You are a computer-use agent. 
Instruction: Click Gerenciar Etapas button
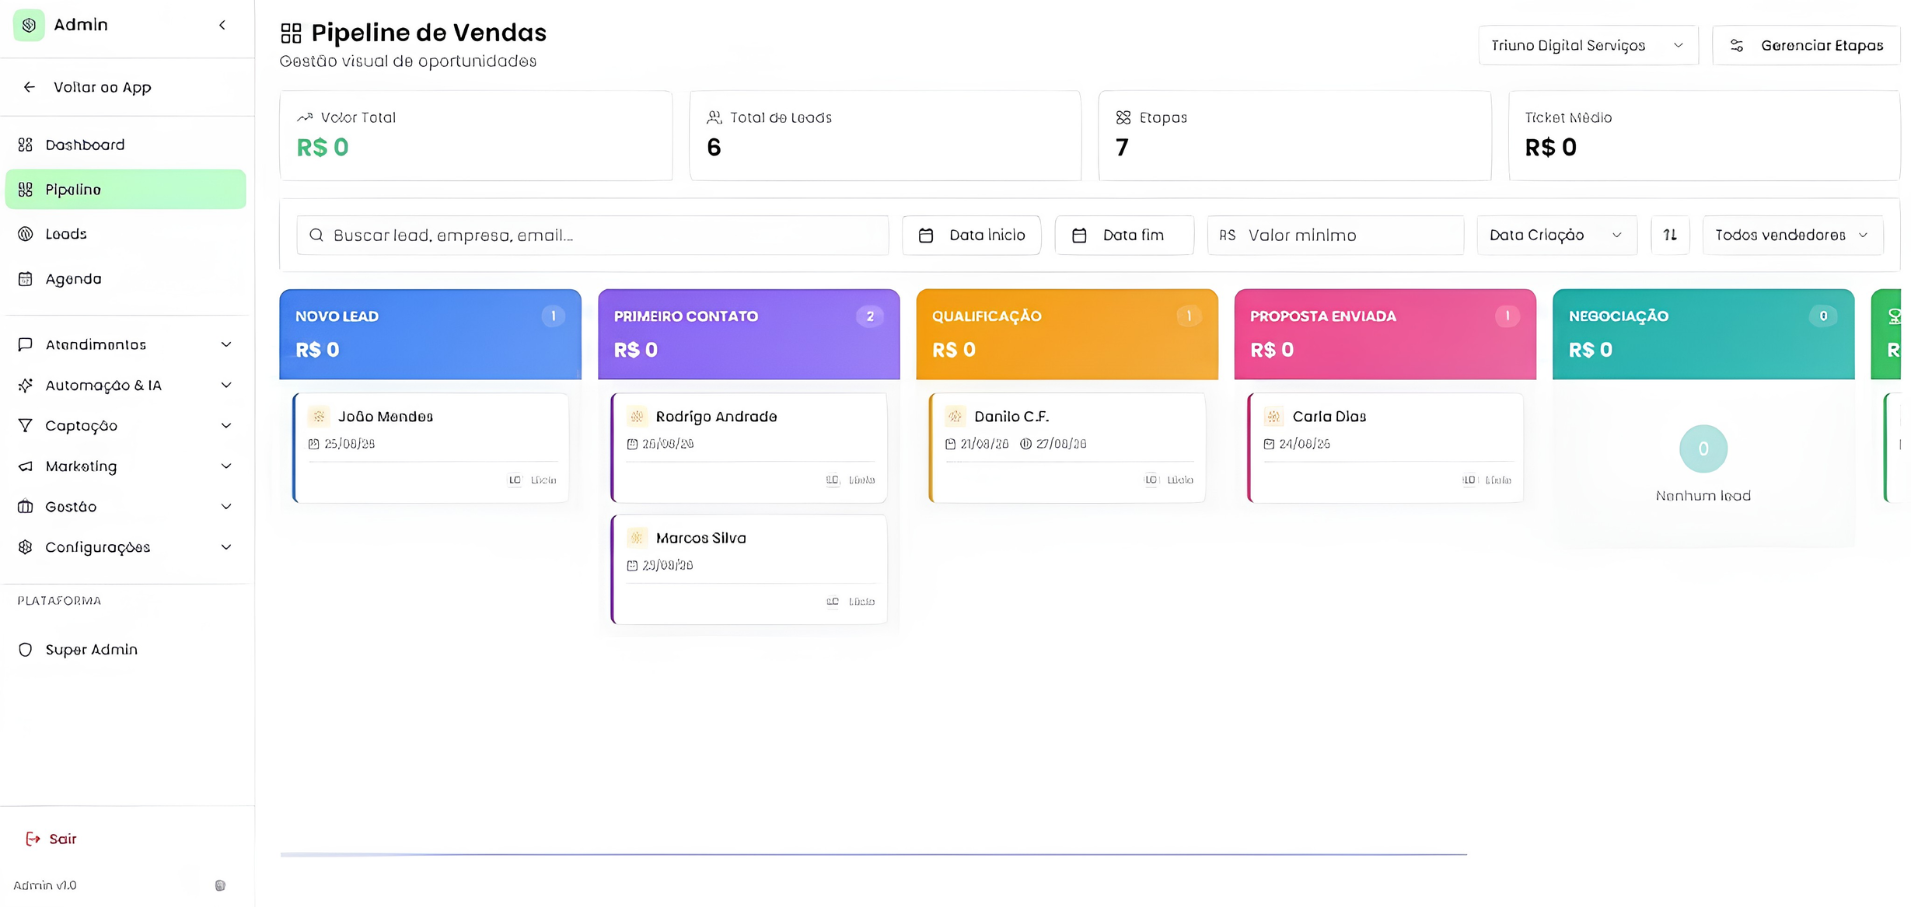[x=1806, y=46]
